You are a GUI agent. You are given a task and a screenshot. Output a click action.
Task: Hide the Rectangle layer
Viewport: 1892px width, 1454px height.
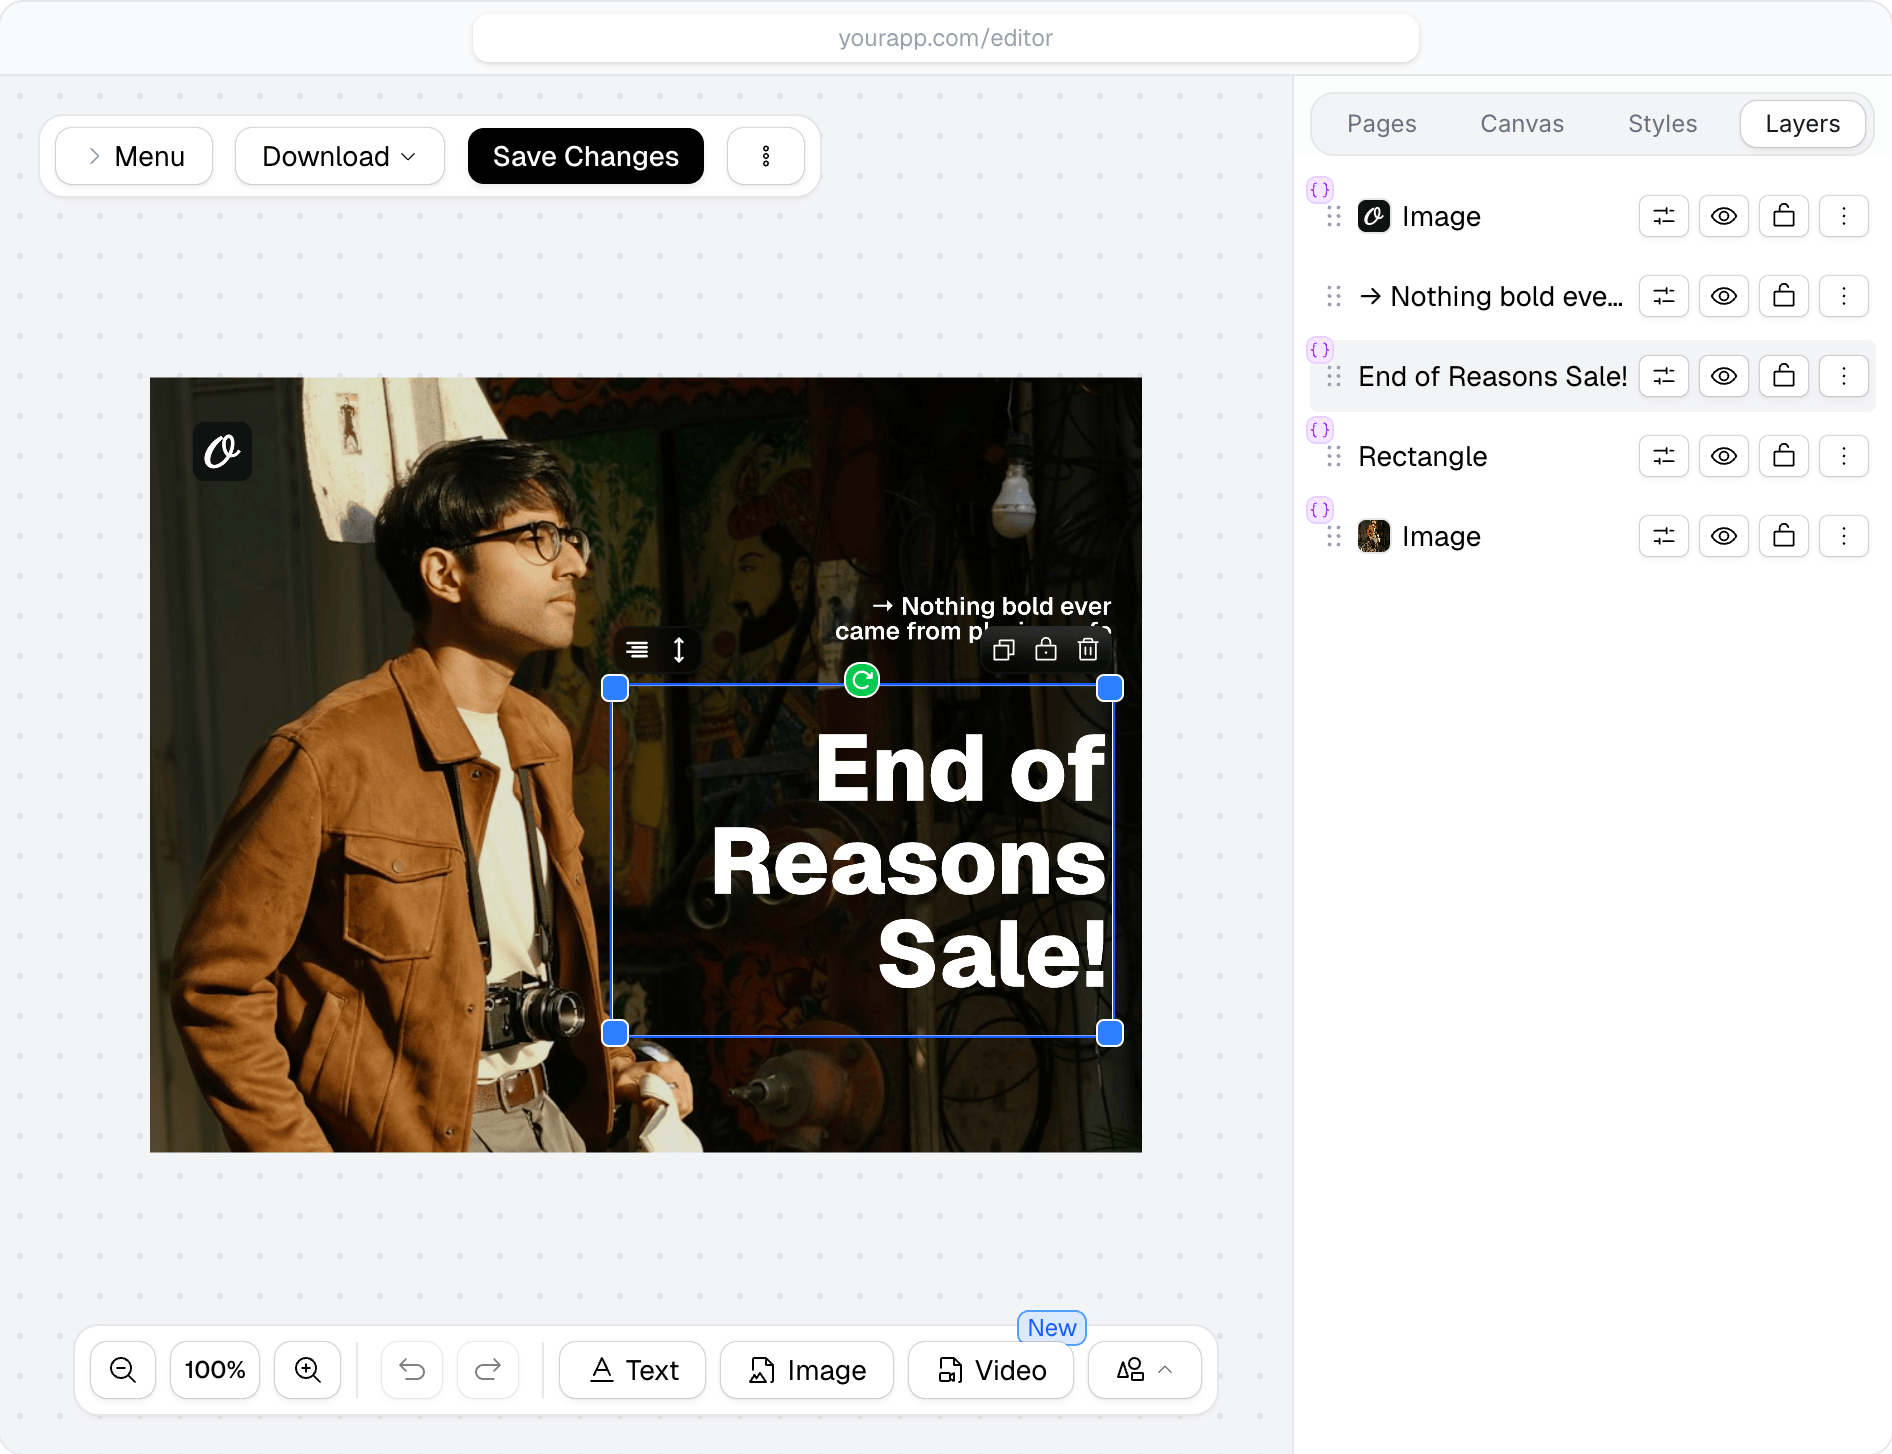tap(1723, 456)
